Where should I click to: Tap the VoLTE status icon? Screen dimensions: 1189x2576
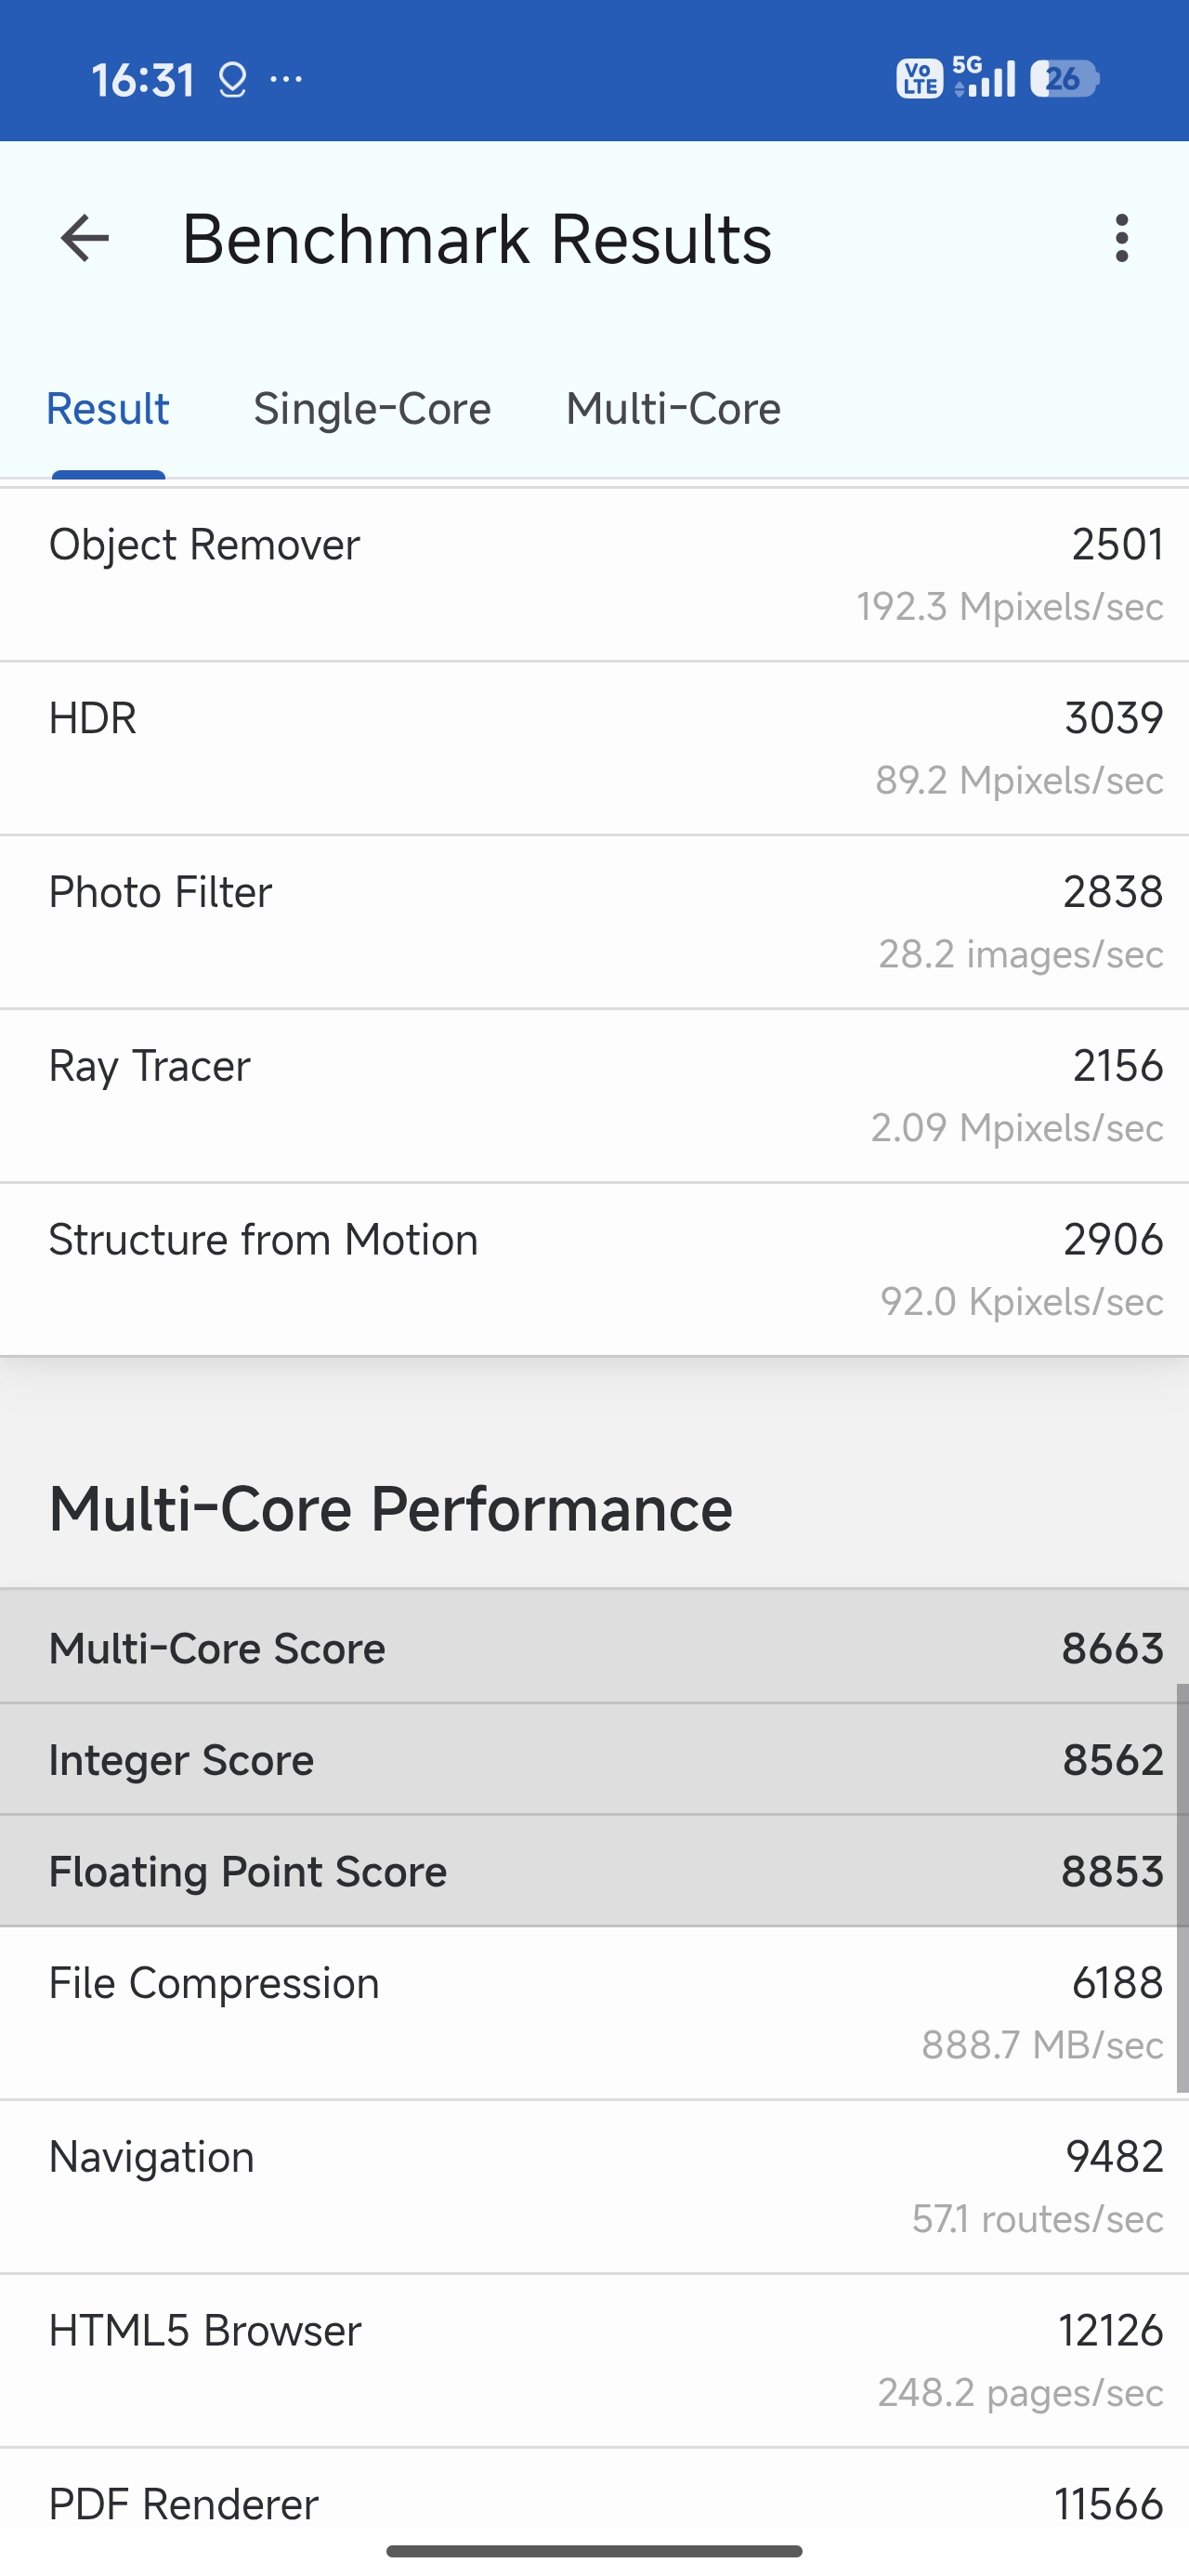pos(918,78)
